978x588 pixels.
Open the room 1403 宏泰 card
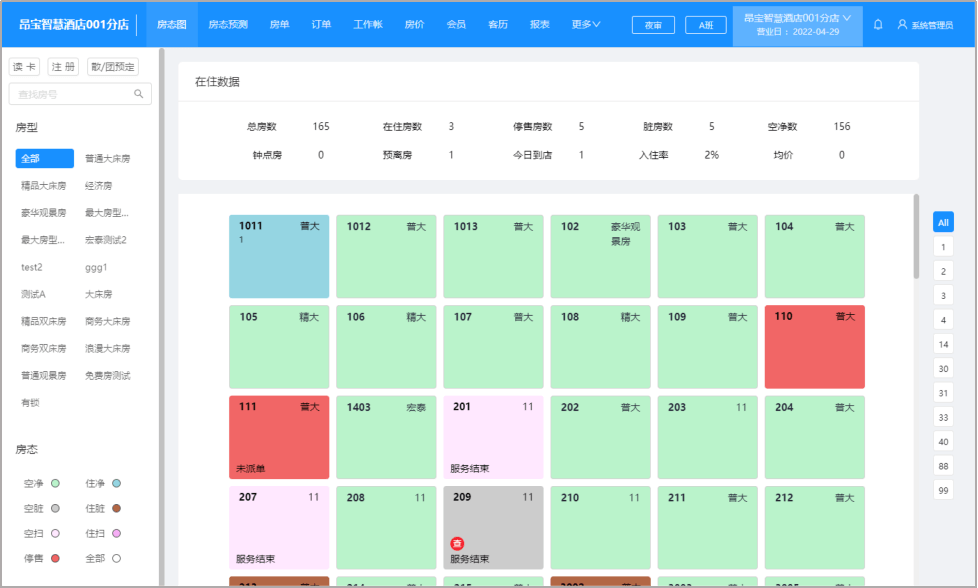click(x=386, y=437)
